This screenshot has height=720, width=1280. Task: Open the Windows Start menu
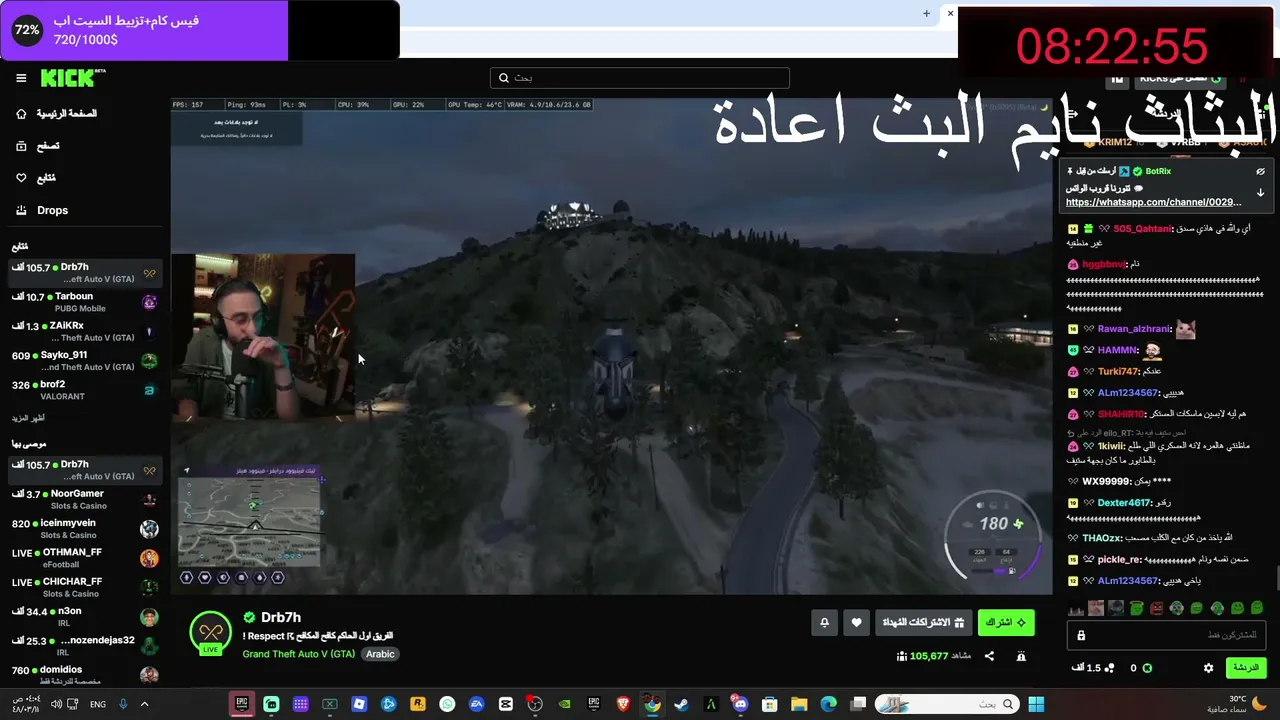click(x=1036, y=704)
